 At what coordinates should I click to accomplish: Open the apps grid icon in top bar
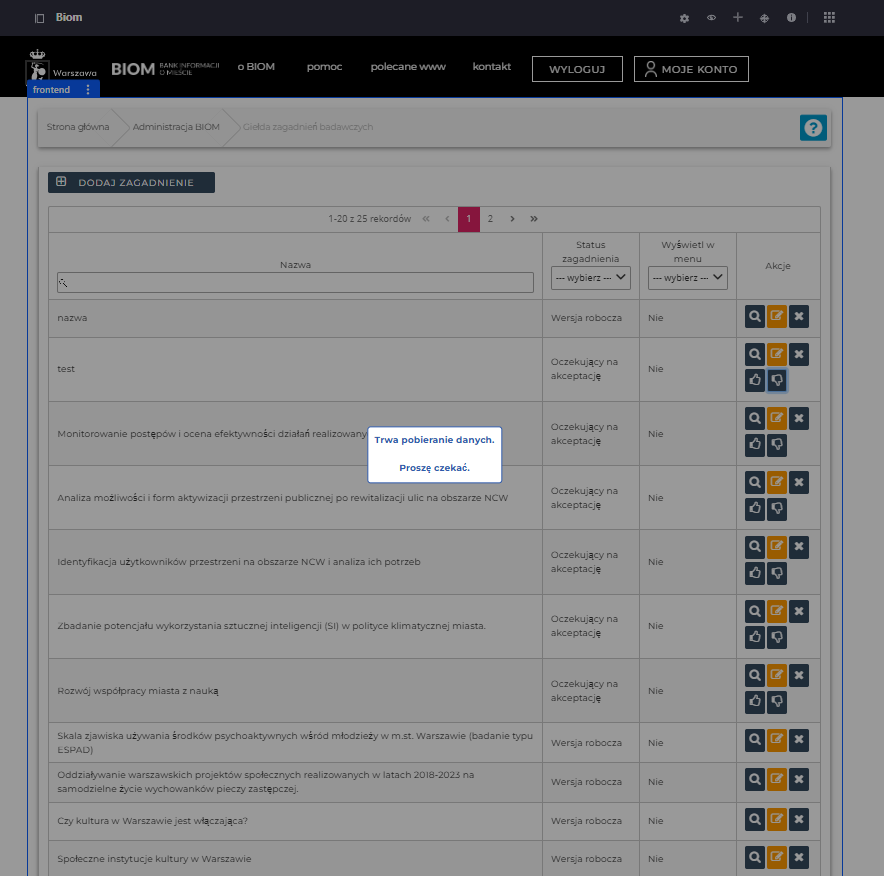point(829,18)
